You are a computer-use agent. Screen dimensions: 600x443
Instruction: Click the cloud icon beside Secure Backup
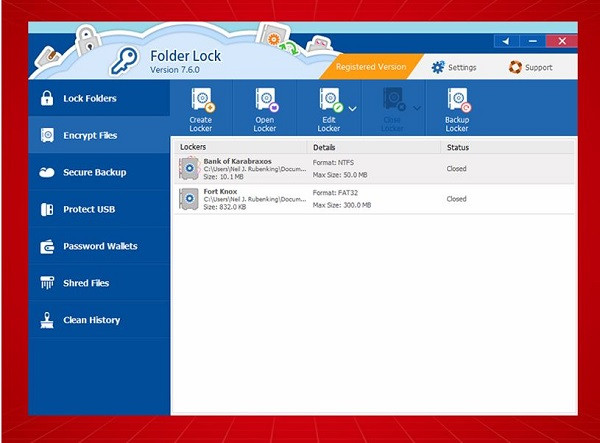pos(47,173)
